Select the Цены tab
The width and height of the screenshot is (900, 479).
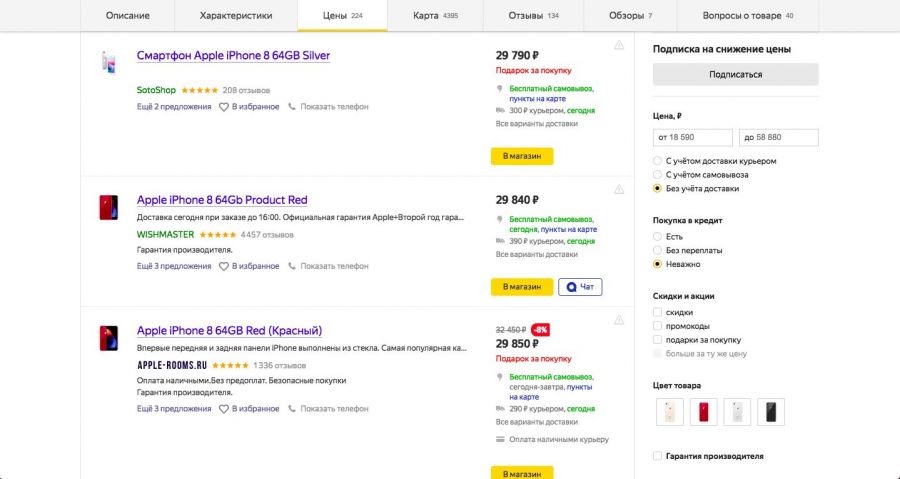pyautogui.click(x=343, y=15)
